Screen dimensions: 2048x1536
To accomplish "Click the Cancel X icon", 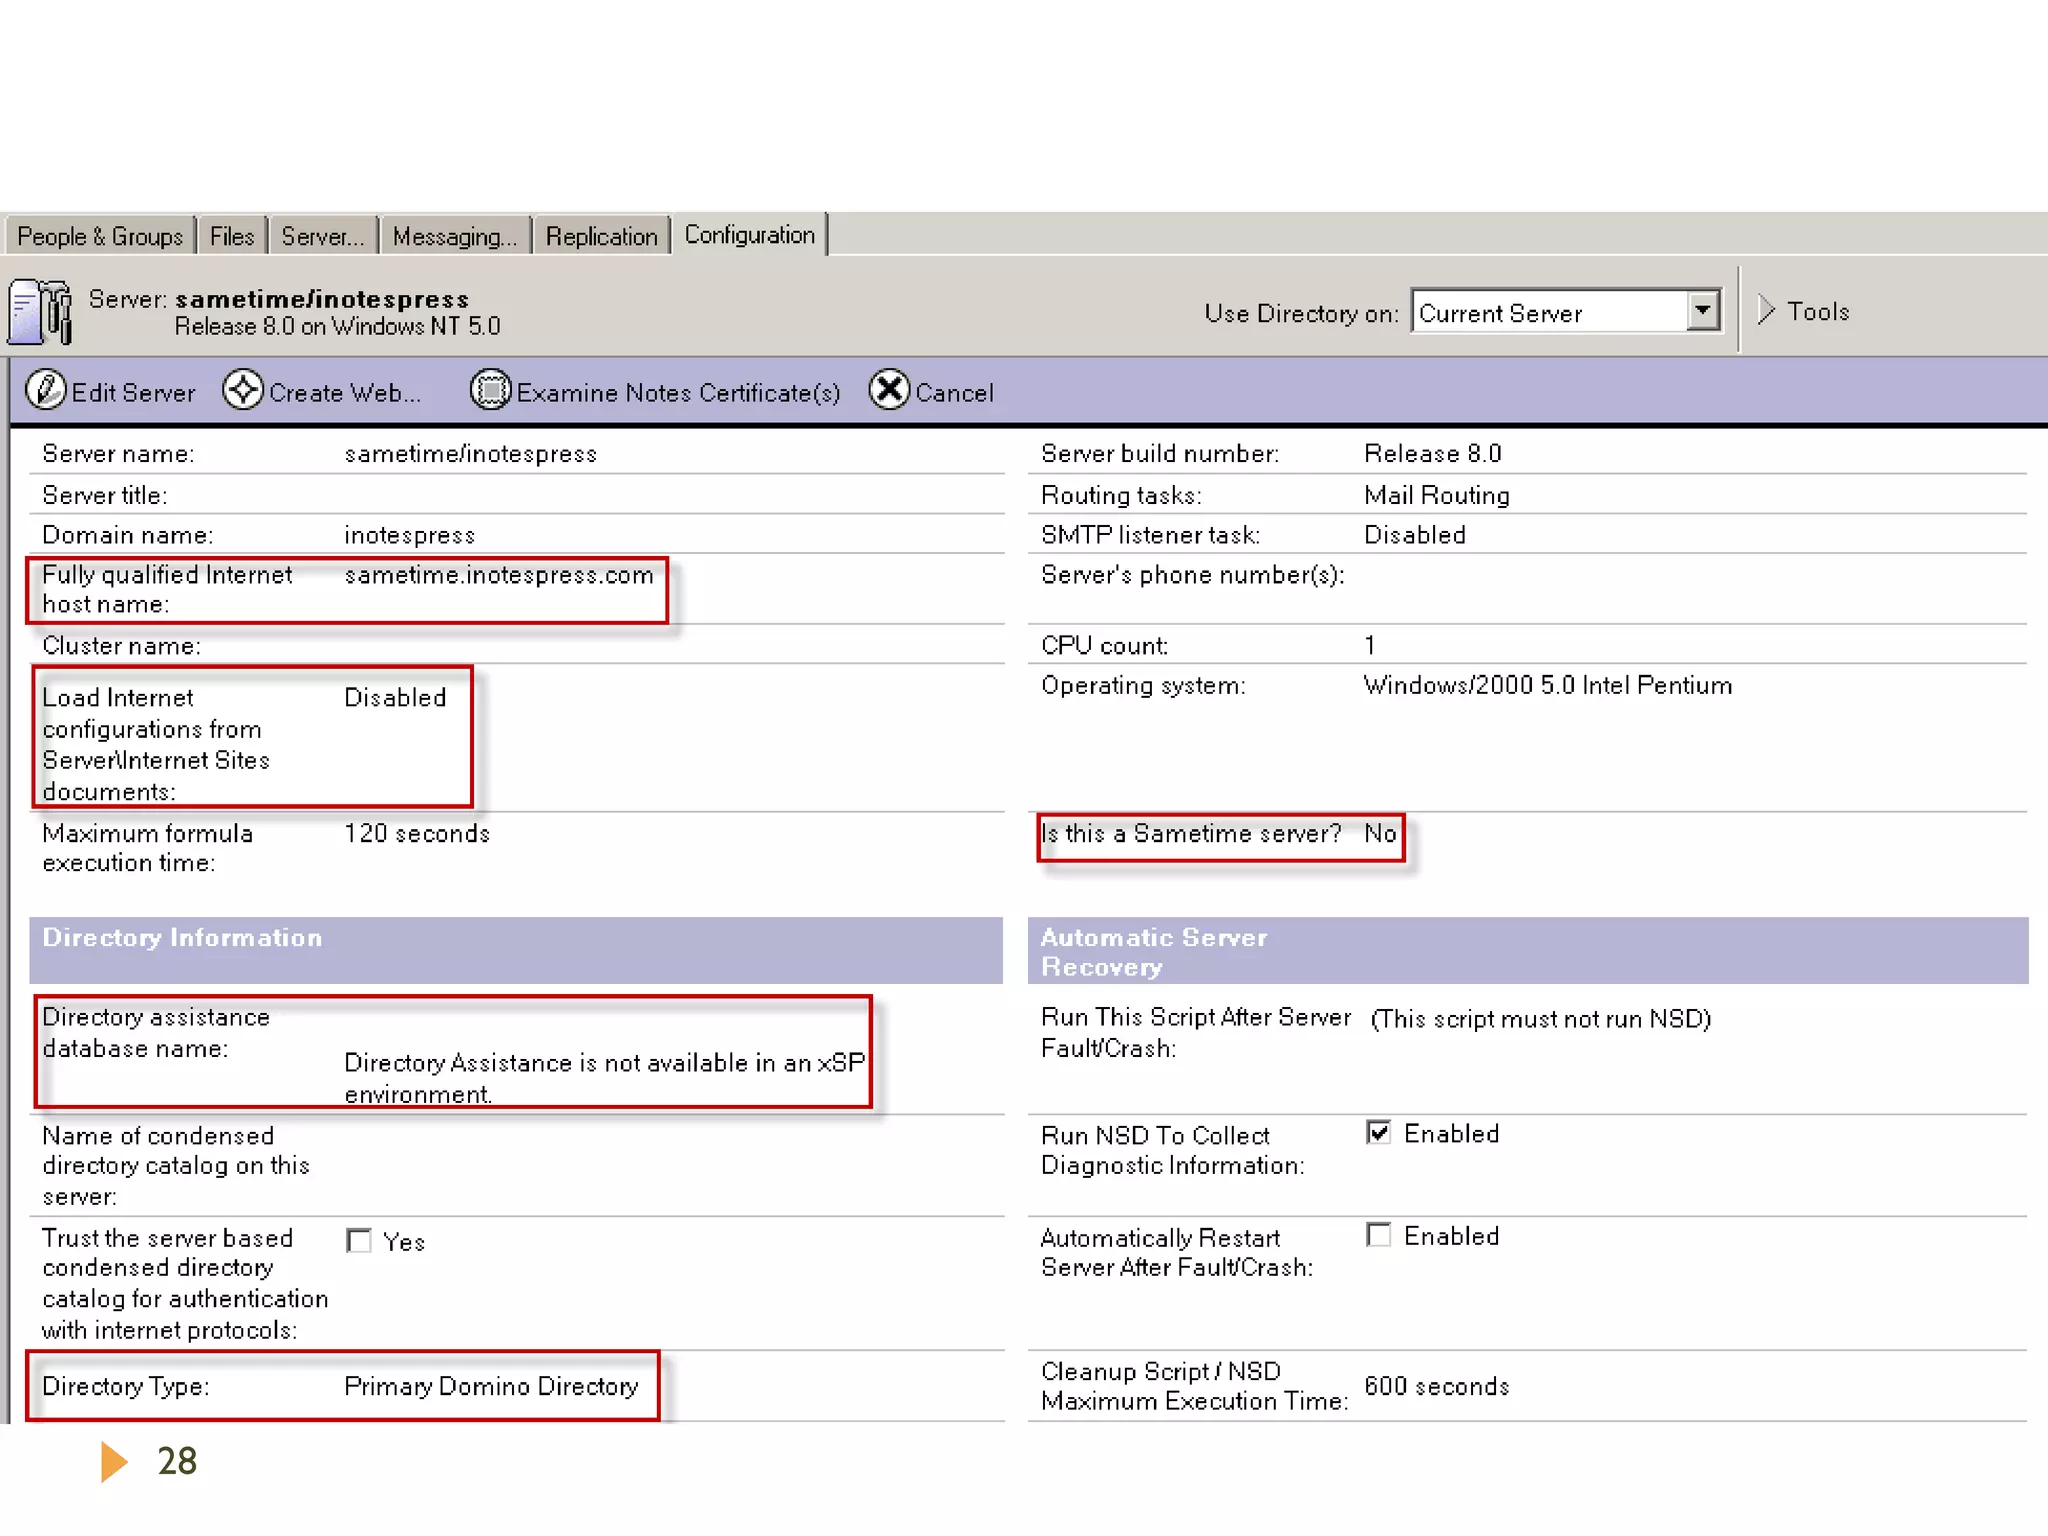I will [889, 390].
